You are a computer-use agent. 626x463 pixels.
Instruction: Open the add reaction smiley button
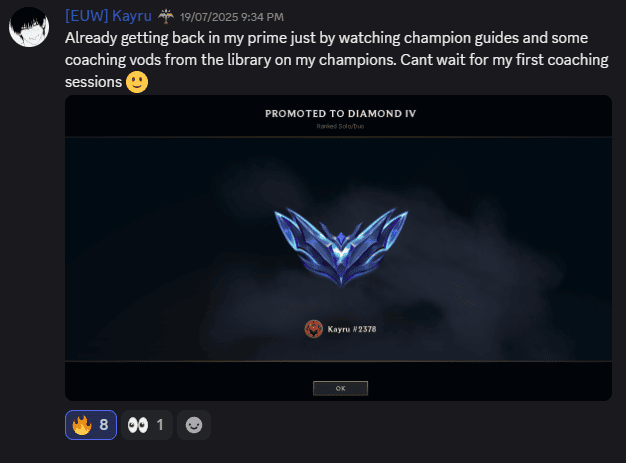pos(194,425)
